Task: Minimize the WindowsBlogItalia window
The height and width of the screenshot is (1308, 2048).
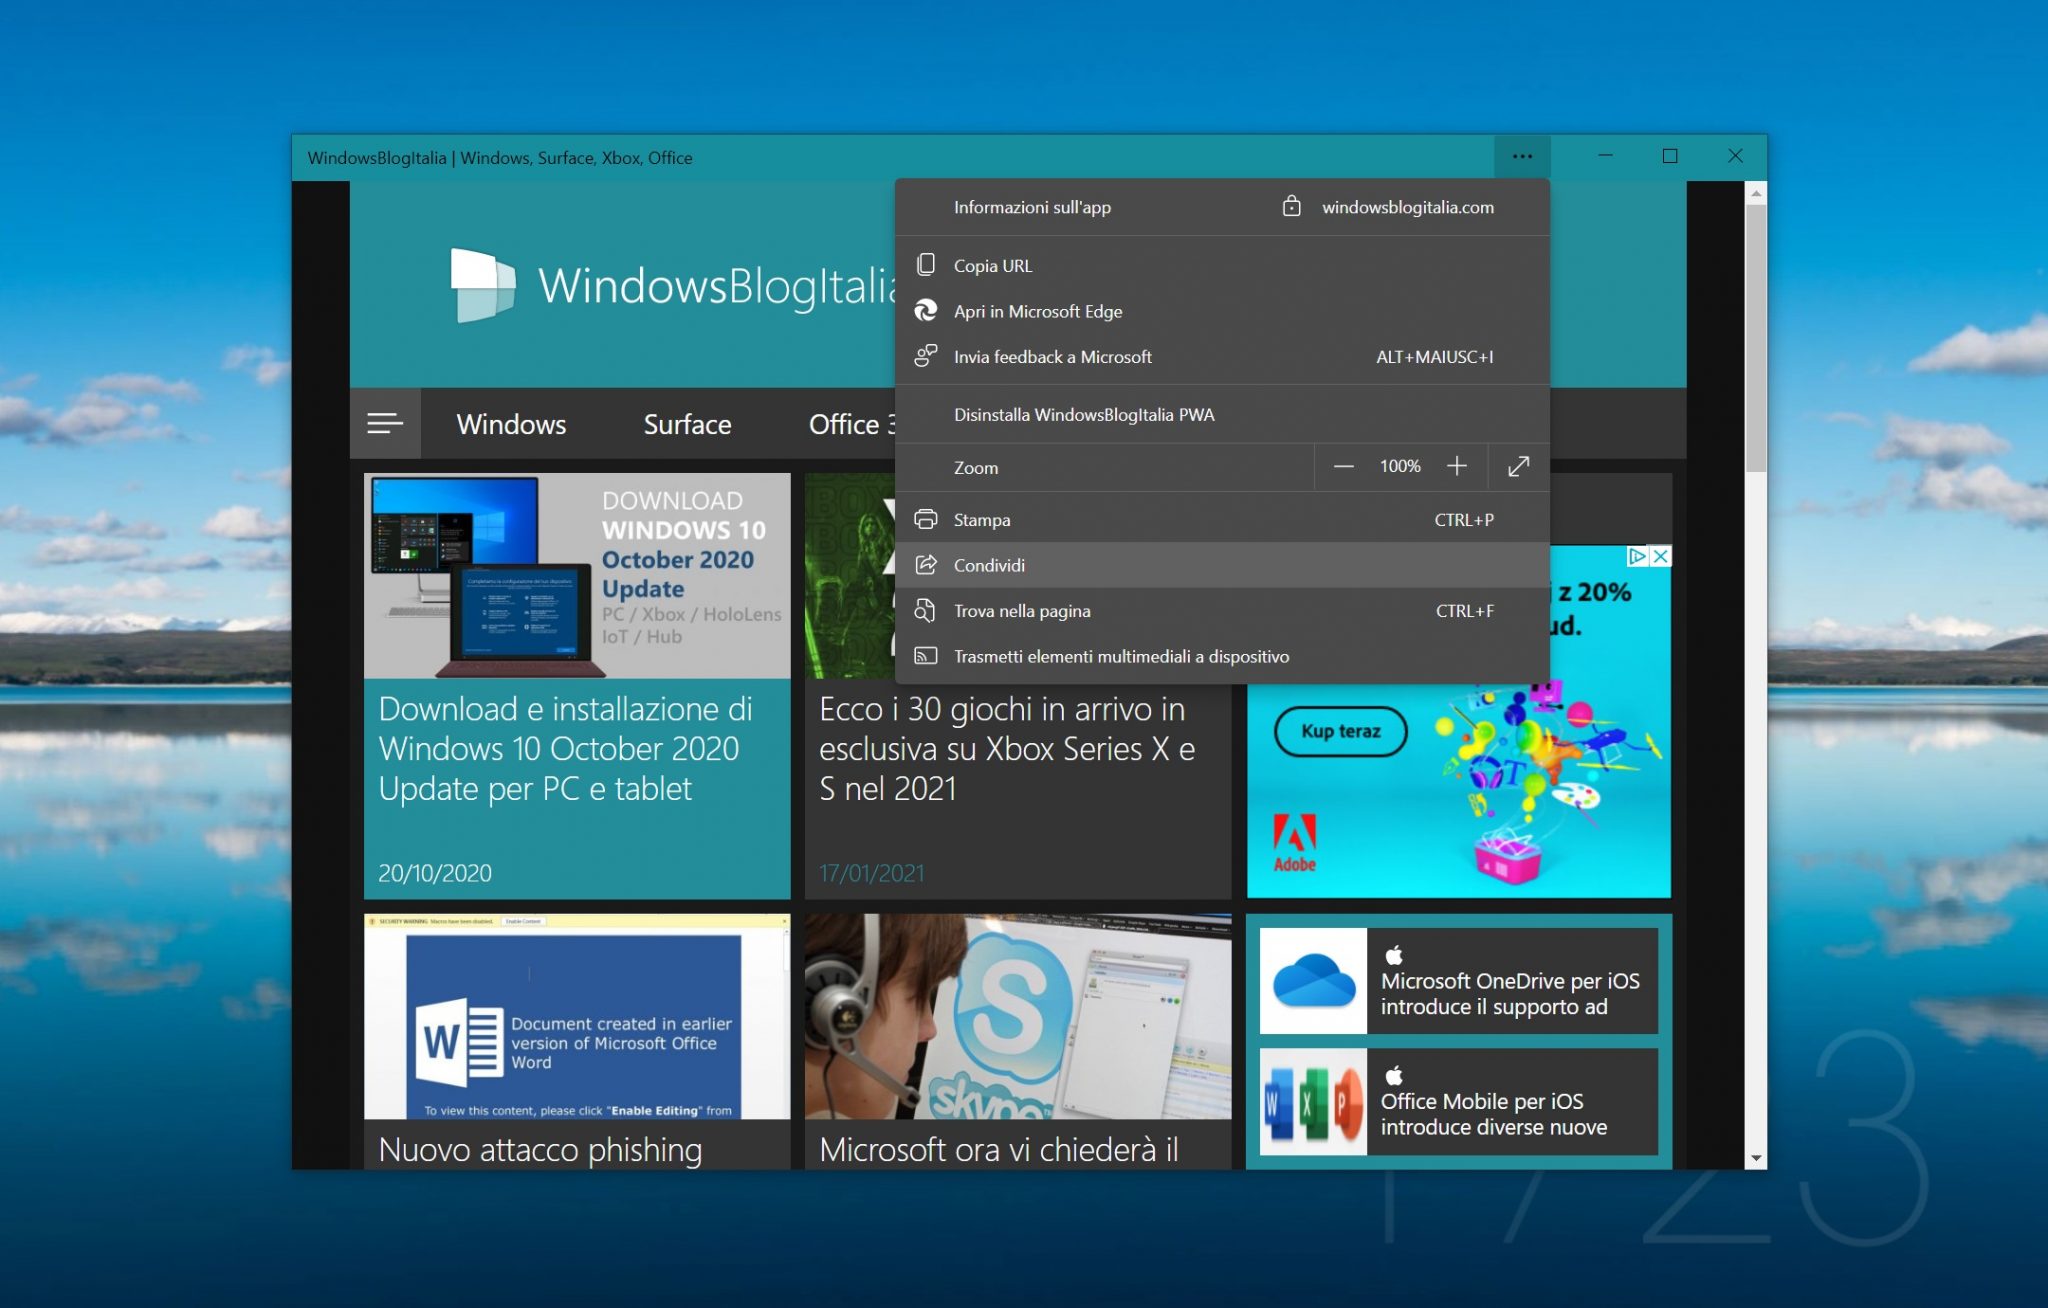Action: click(x=1605, y=156)
